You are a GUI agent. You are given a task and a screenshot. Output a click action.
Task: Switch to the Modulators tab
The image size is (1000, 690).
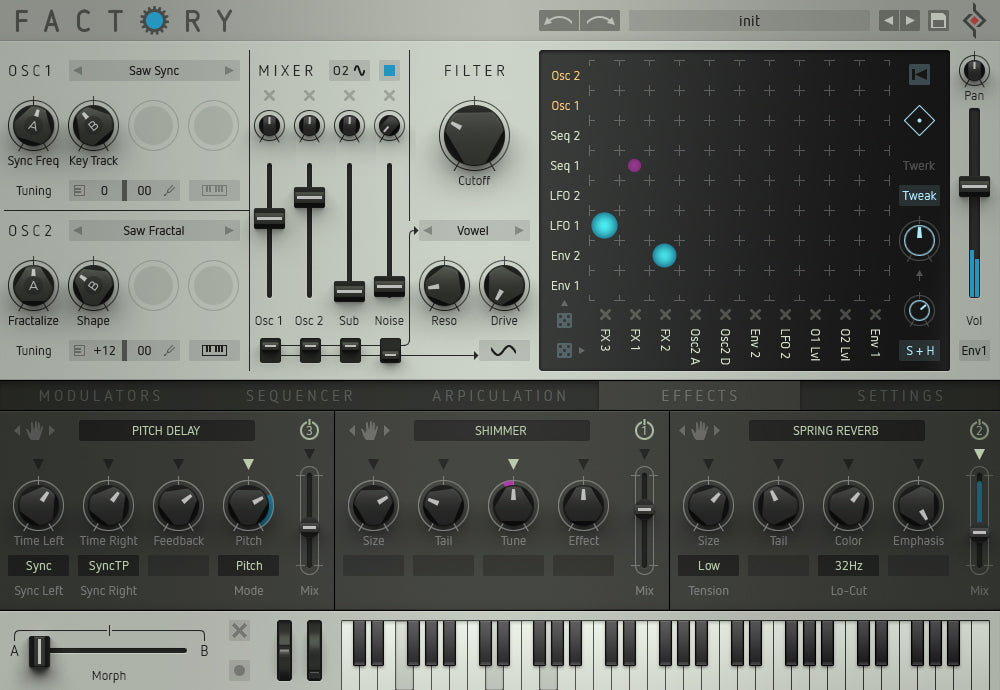click(100, 395)
